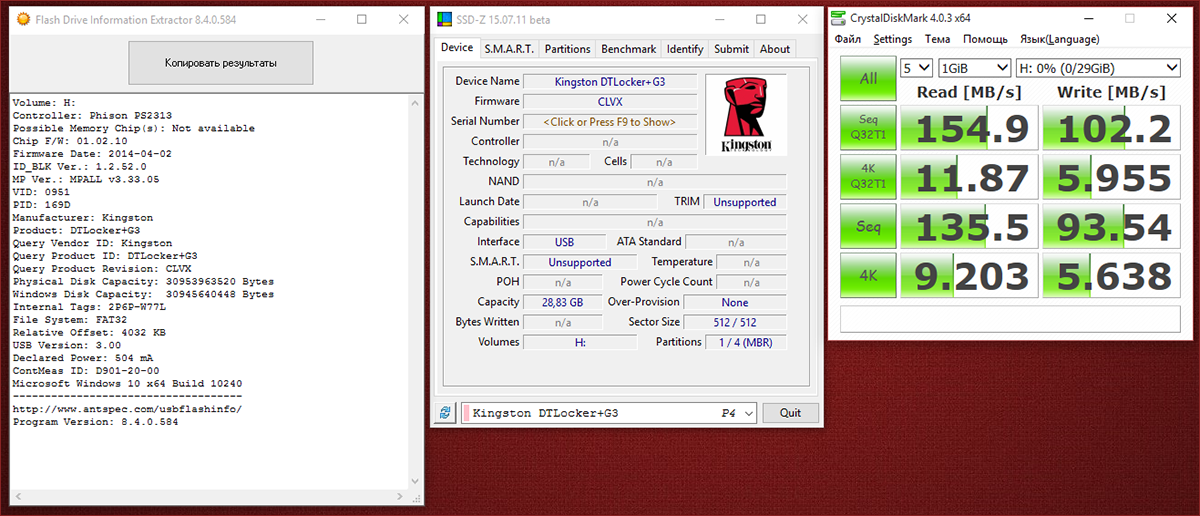The height and width of the screenshot is (516, 1200).
Task: Open the About tab in SSD-Z
Action: (775, 49)
